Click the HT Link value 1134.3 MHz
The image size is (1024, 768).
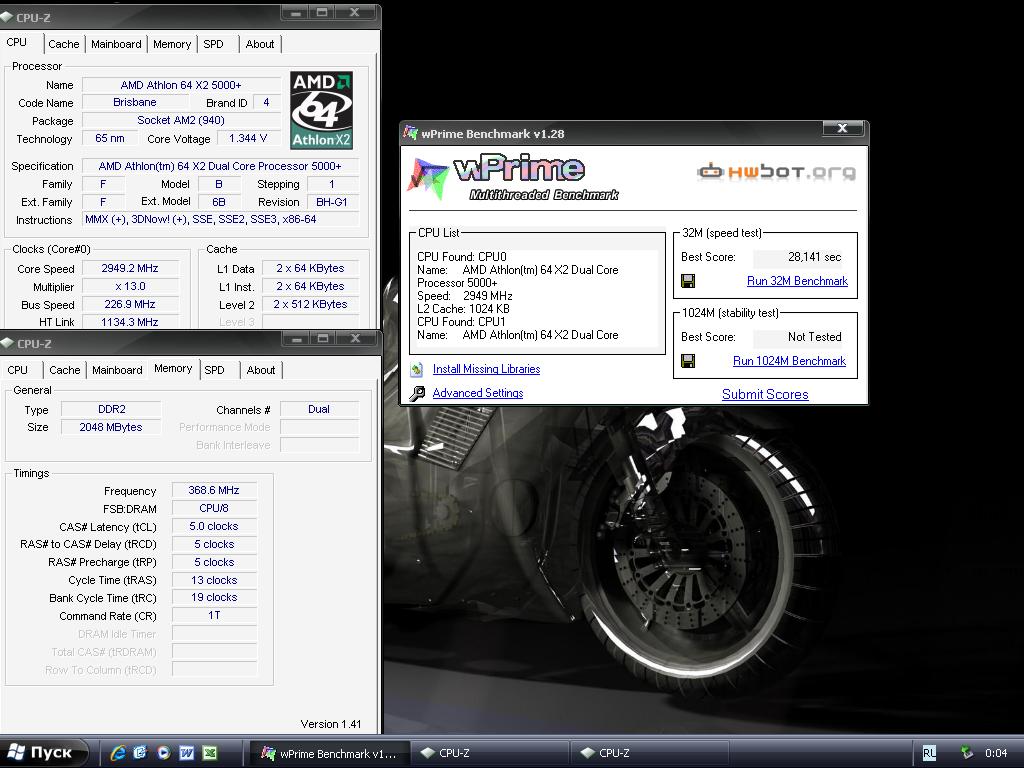coord(130,322)
